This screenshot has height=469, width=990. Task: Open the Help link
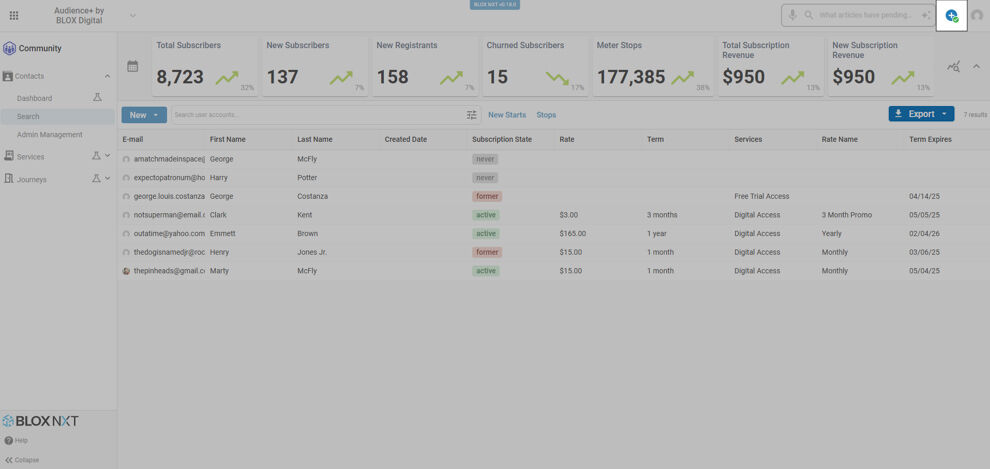pyautogui.click(x=21, y=441)
